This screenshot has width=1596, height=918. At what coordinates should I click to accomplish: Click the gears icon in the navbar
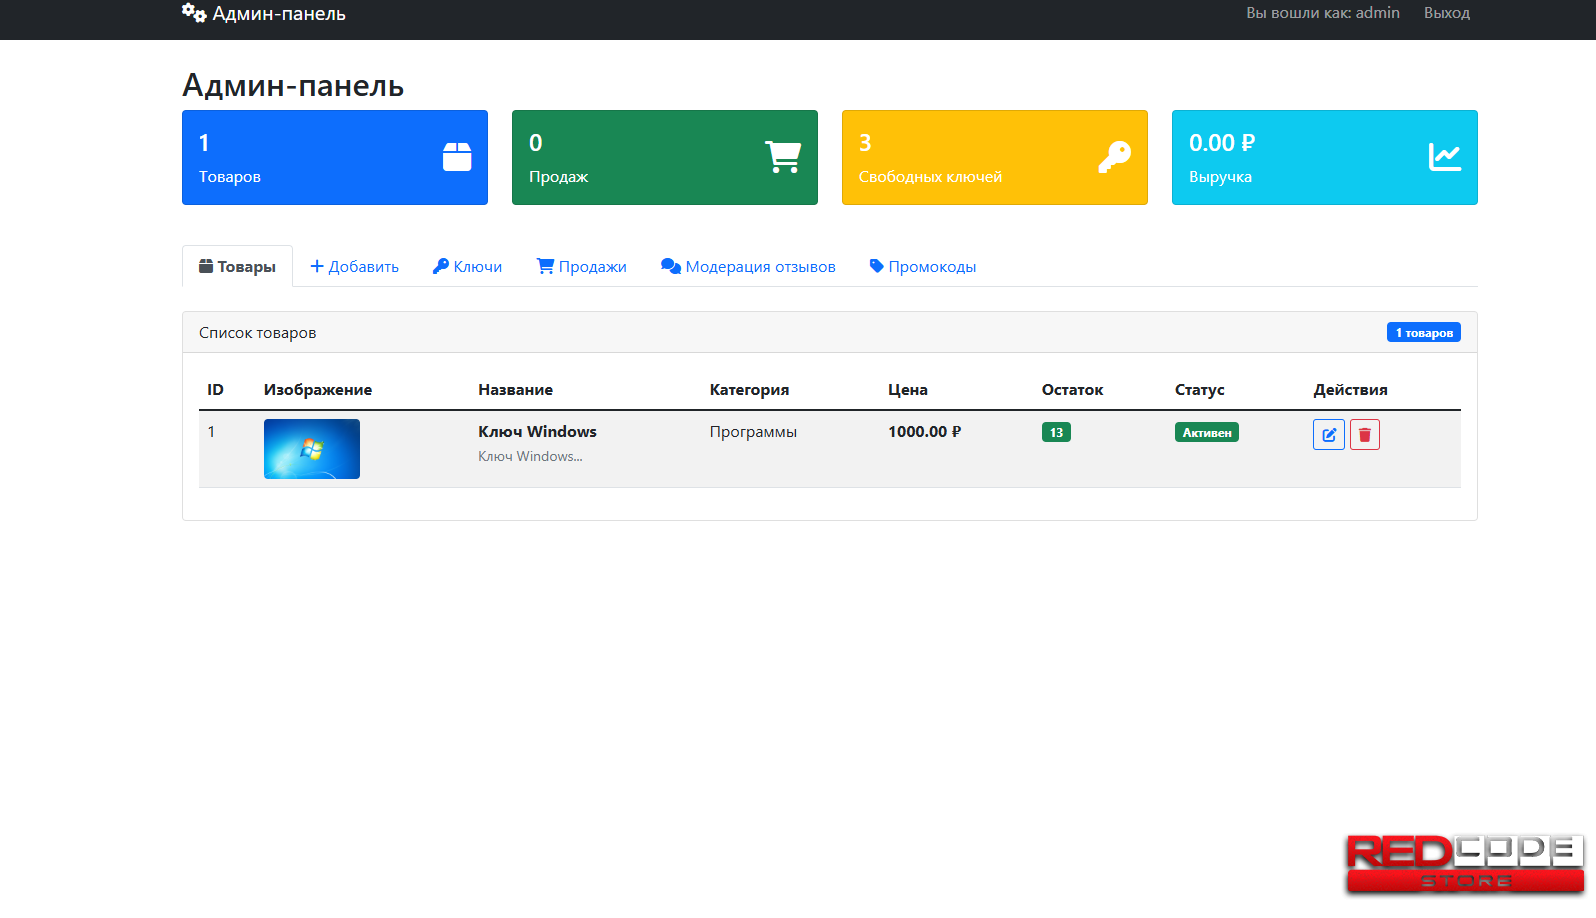[x=194, y=13]
